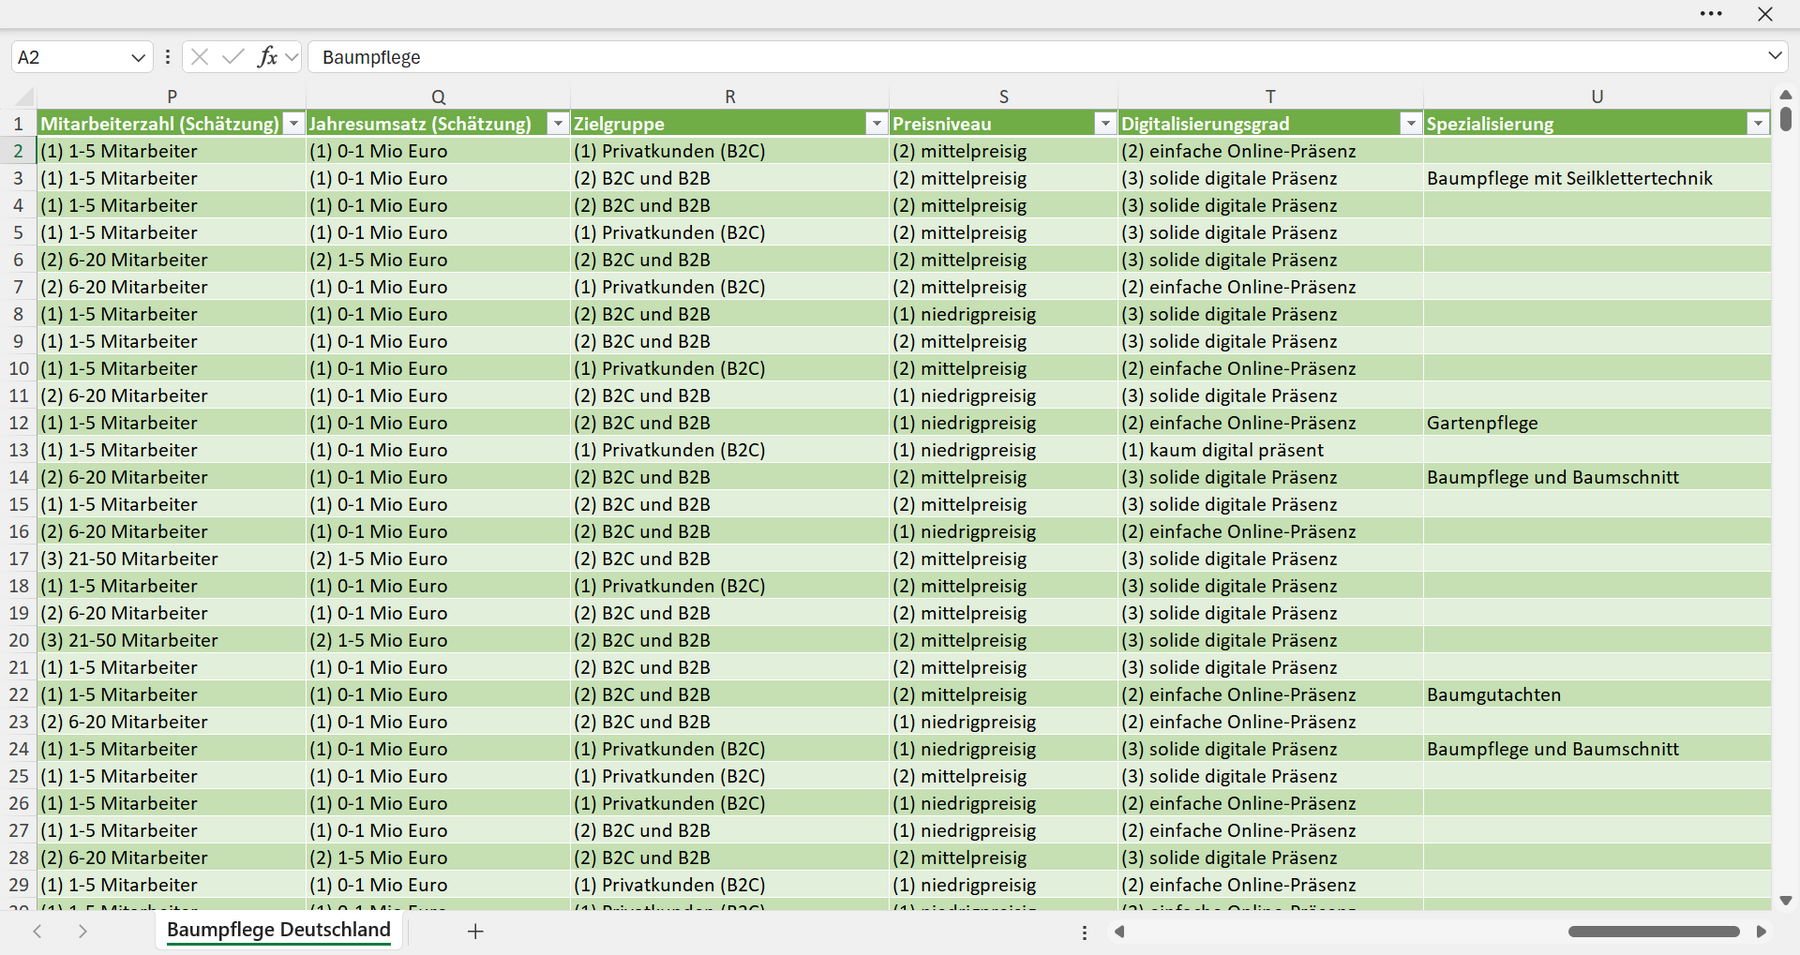The width and height of the screenshot is (1800, 955).
Task: Select 'Baumpflege und Baumschnitt' in row 14
Action: pos(1597,477)
